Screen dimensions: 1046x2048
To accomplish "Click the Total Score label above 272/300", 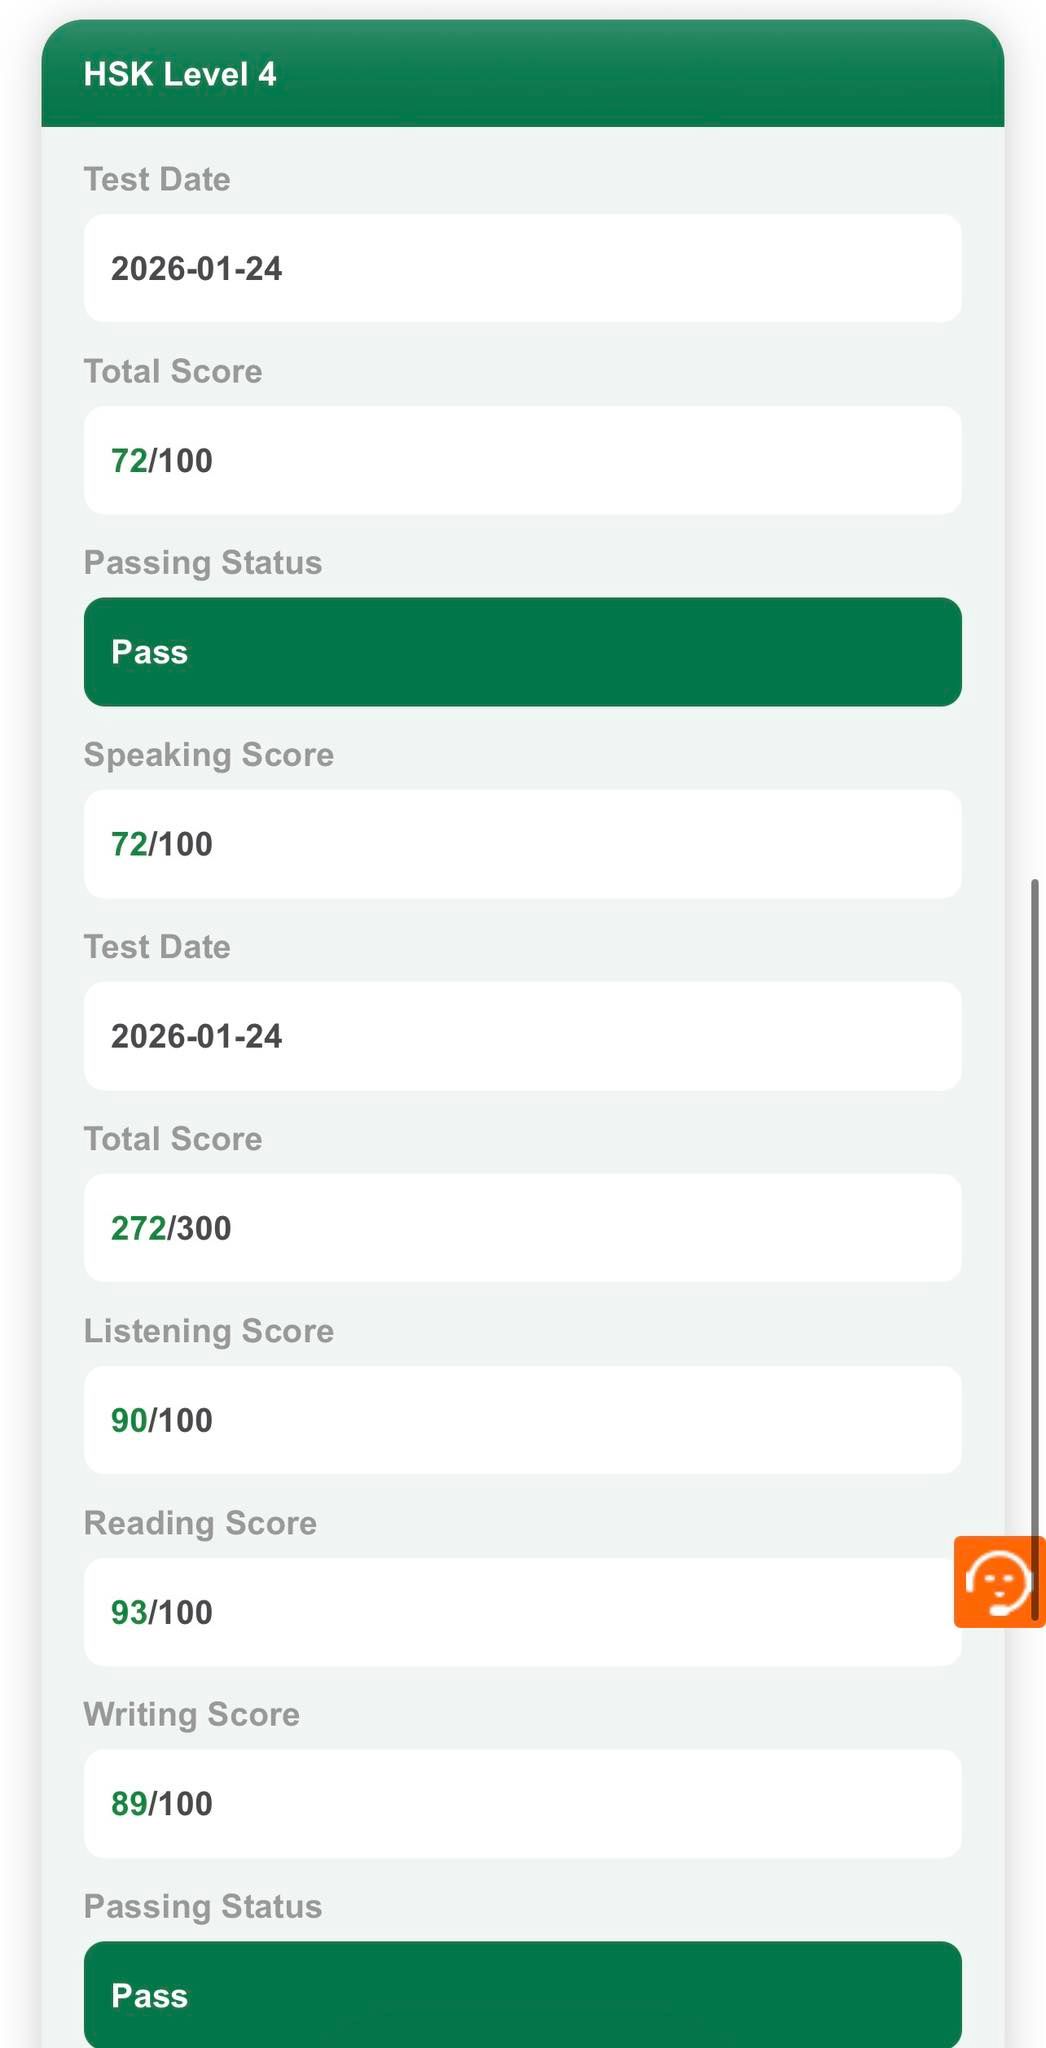I will pos(172,1139).
